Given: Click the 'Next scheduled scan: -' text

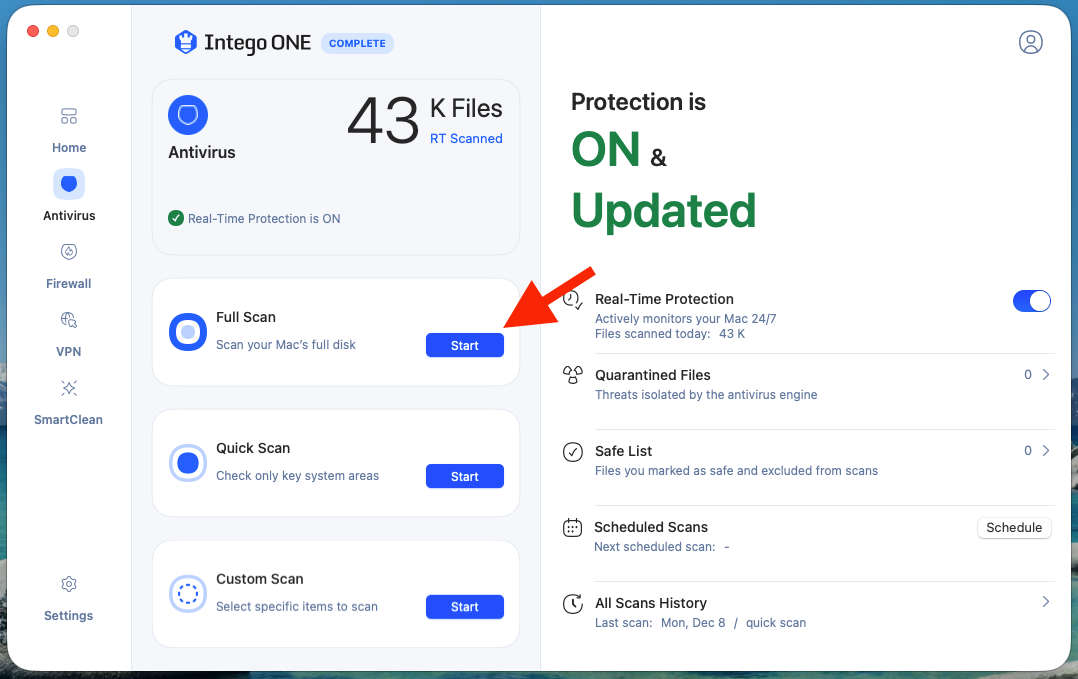Looking at the screenshot, I should [661, 547].
